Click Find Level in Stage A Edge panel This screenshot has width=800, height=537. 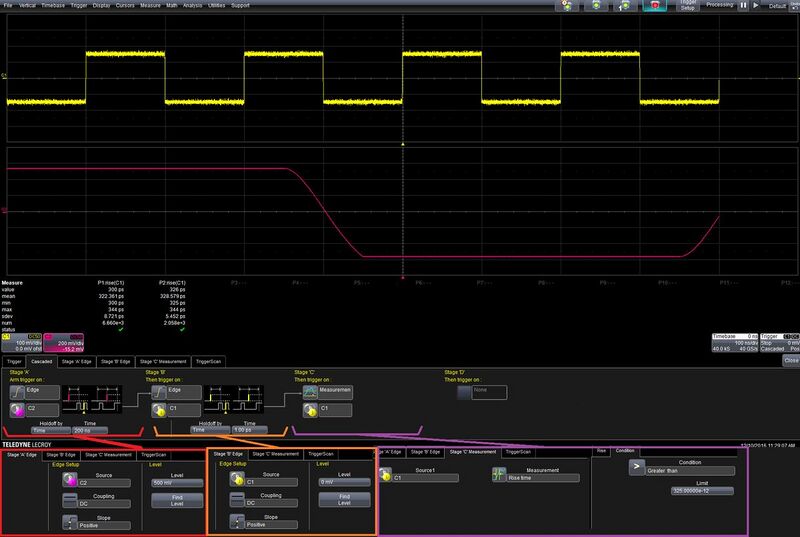coord(177,500)
